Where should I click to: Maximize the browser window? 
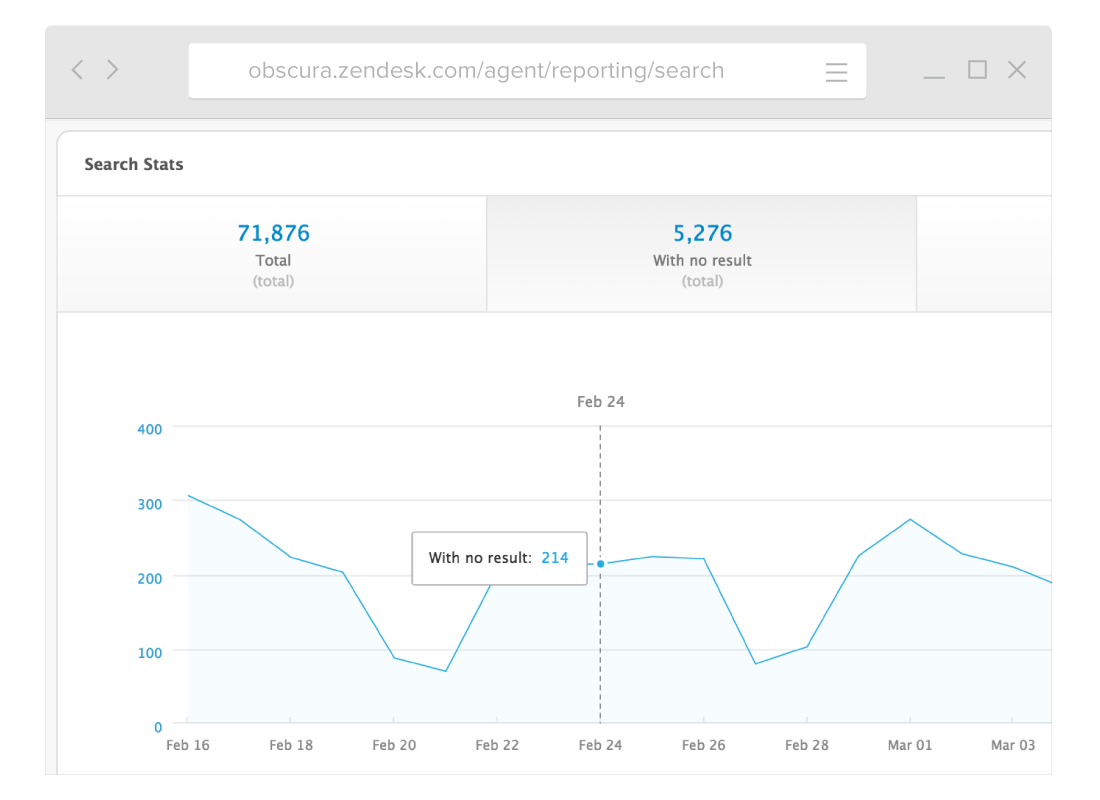pos(977,69)
